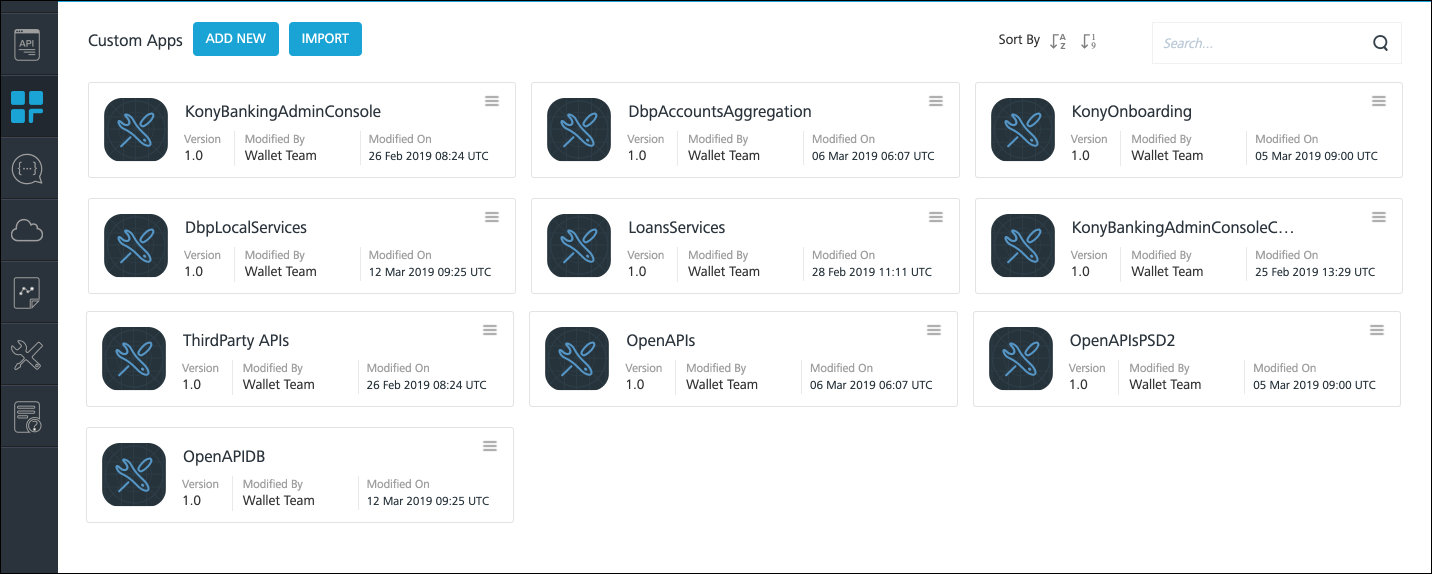1432x574 pixels.
Task: Open DbpLocalServices card hamburger menu
Action: [x=492, y=217]
